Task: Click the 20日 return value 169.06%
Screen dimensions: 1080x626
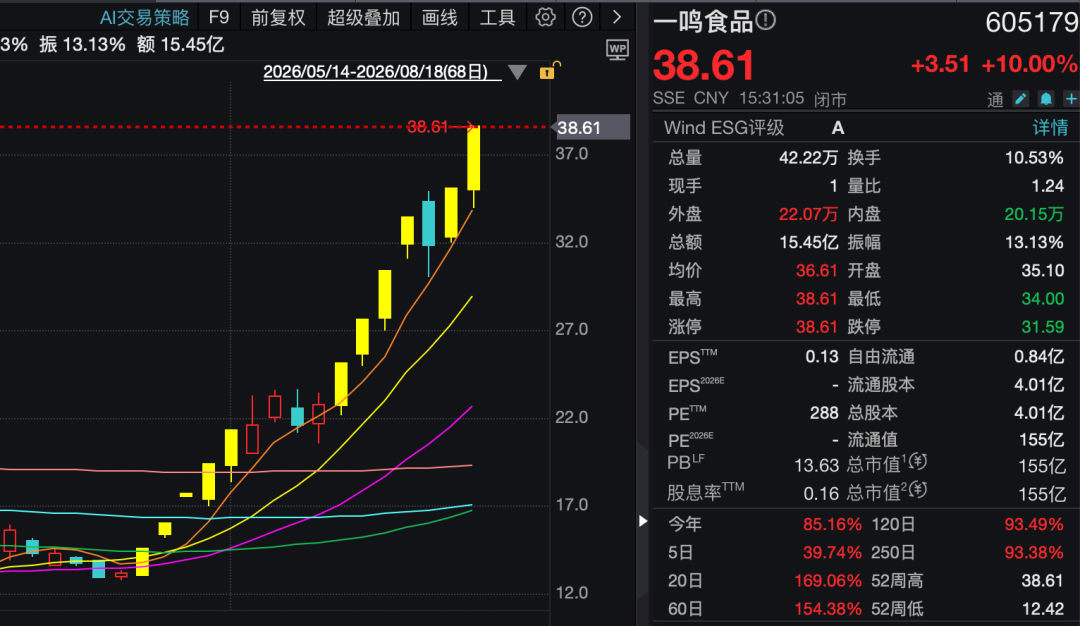Action: 828,581
